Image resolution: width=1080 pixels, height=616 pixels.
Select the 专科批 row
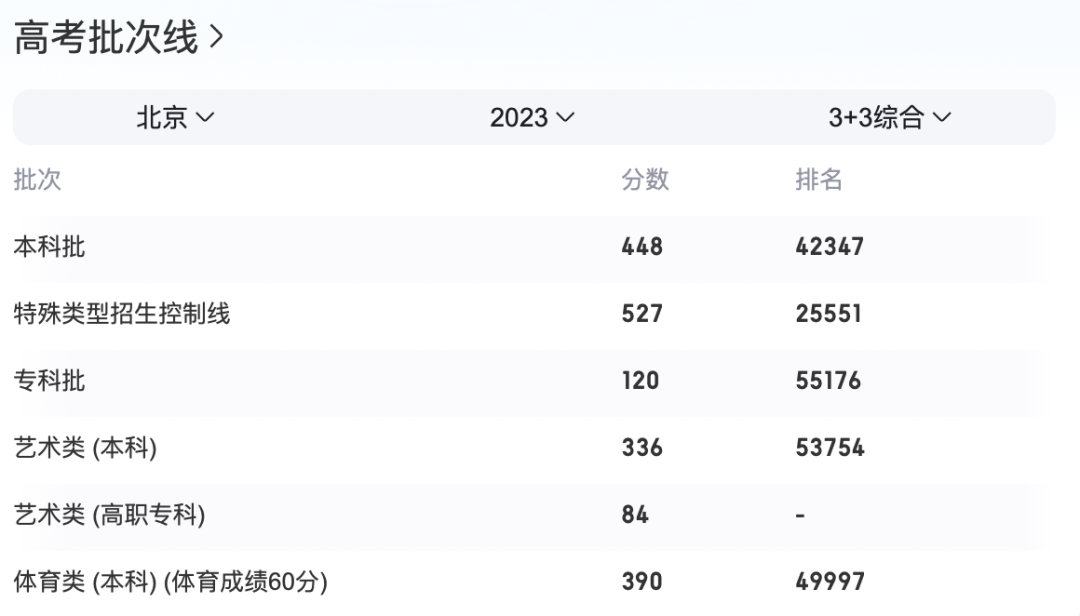point(49,381)
